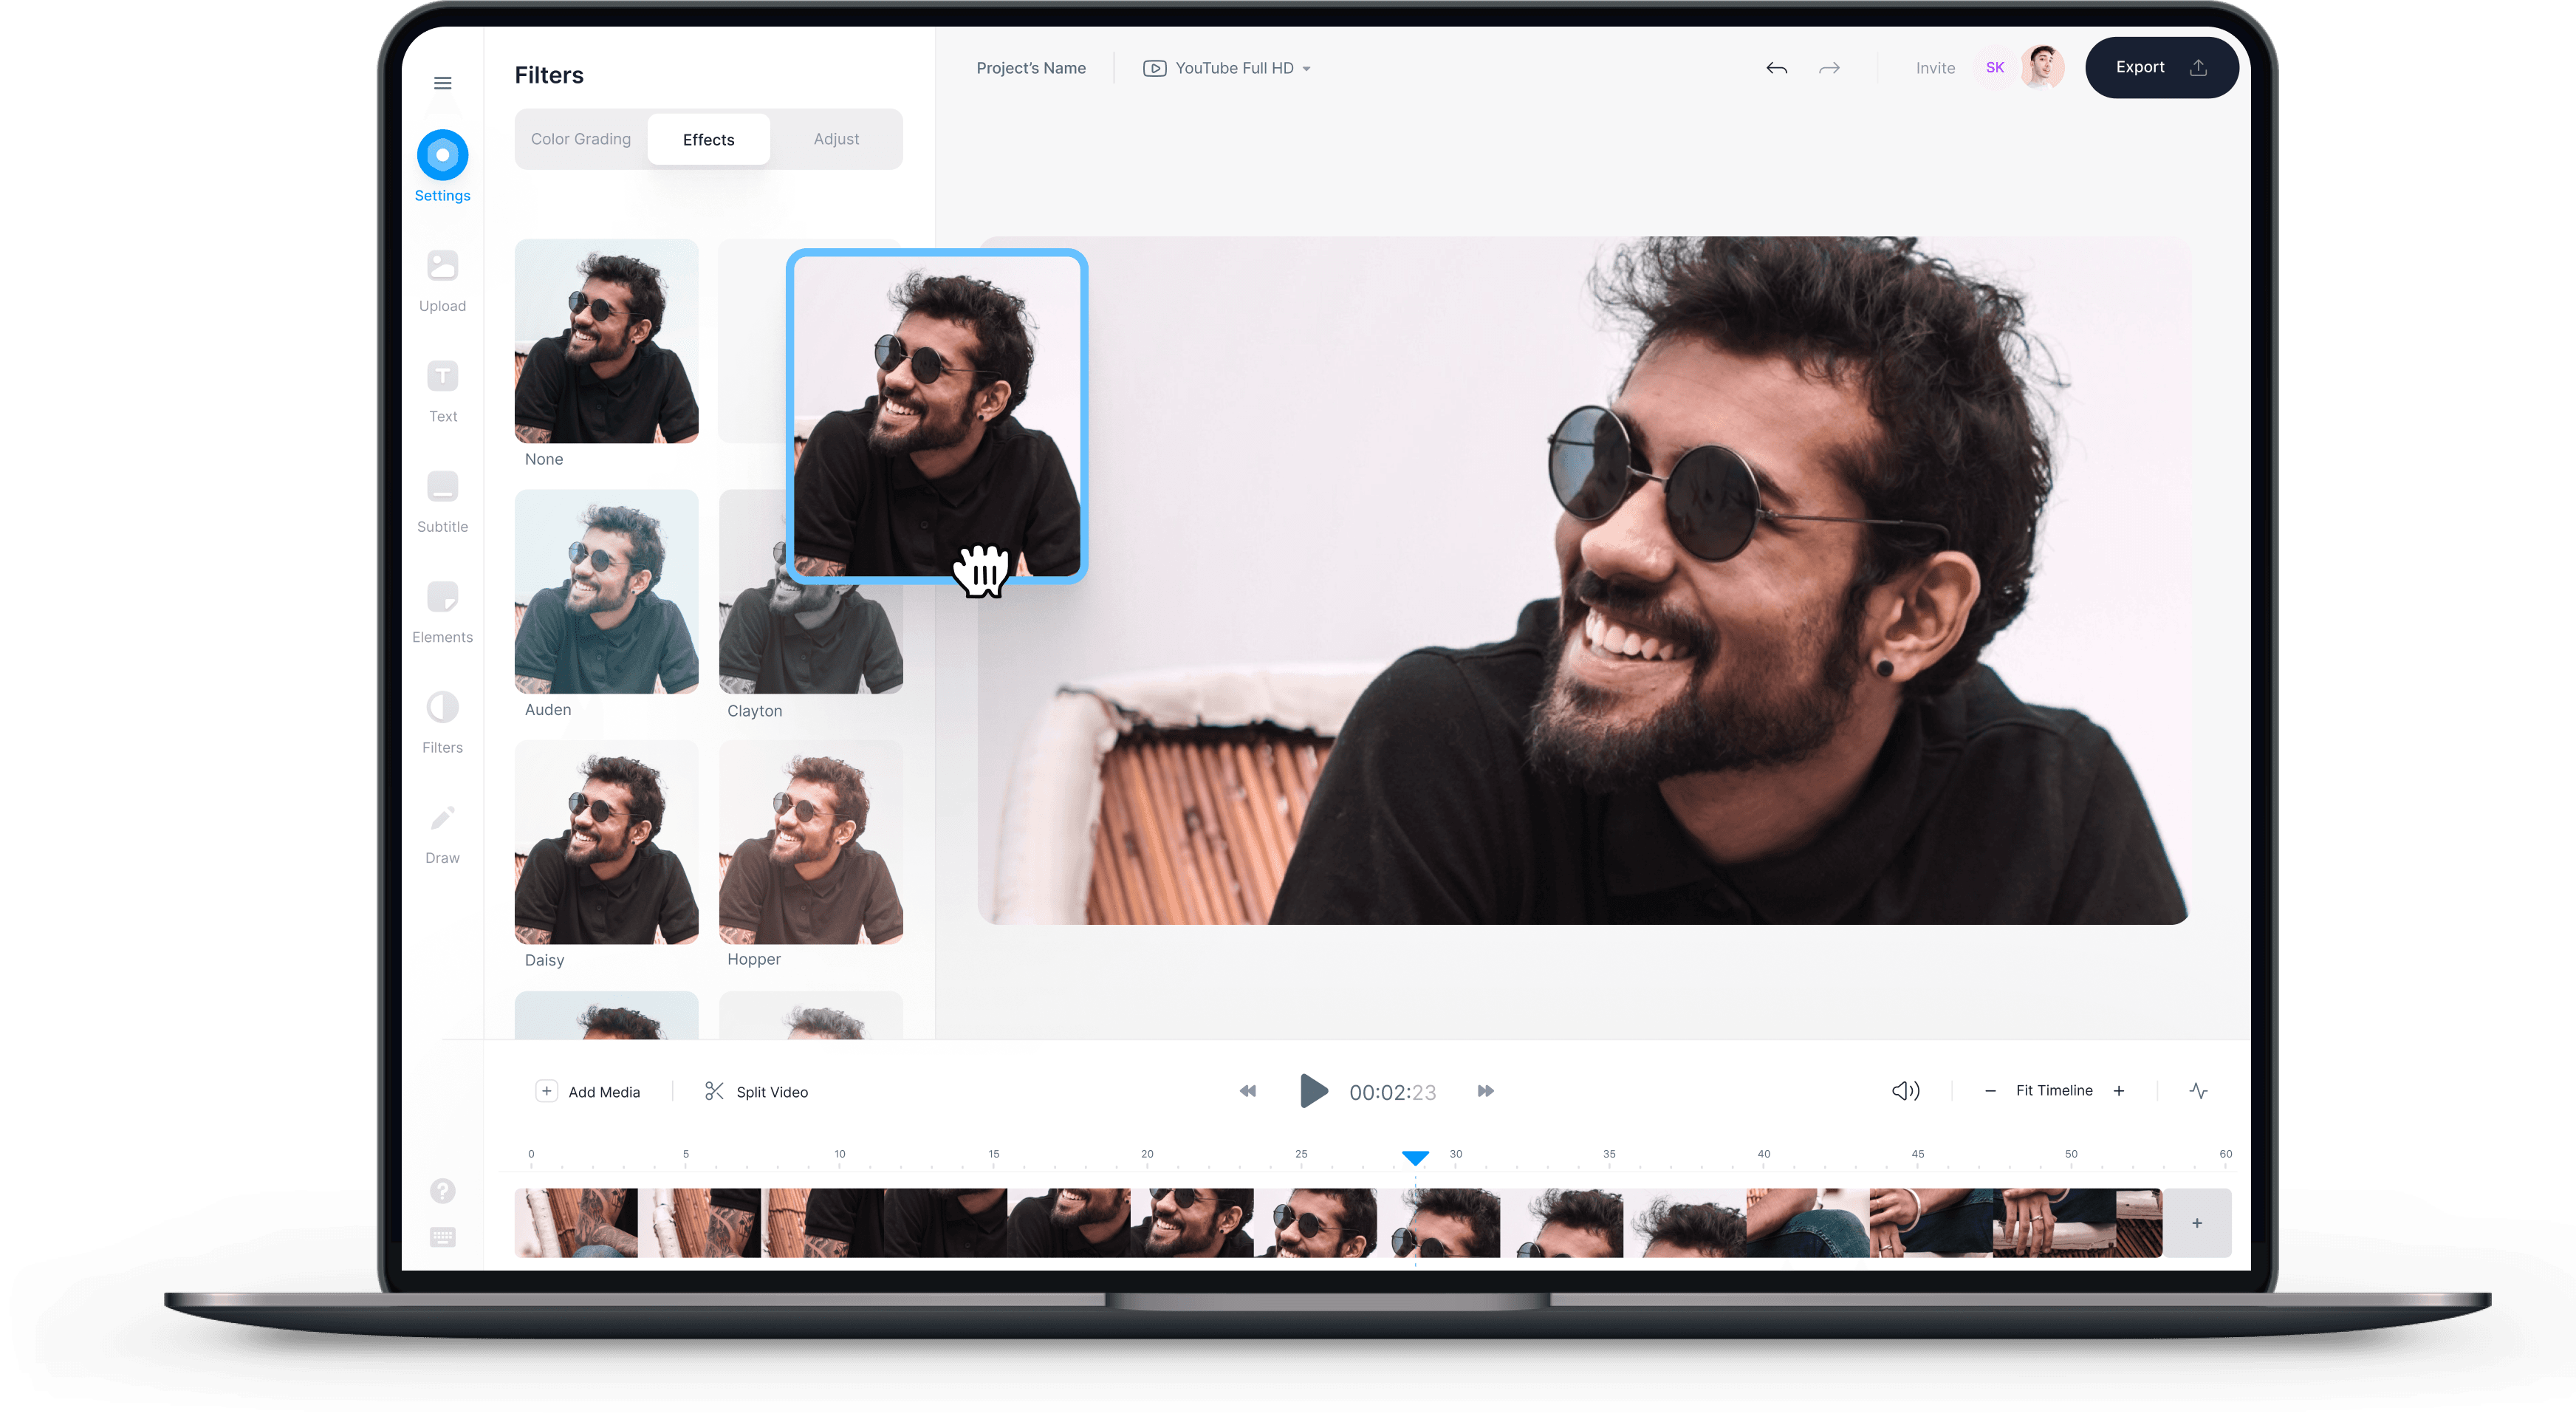Open the help menu
This screenshot has width=2576, height=1422.
click(443, 1190)
